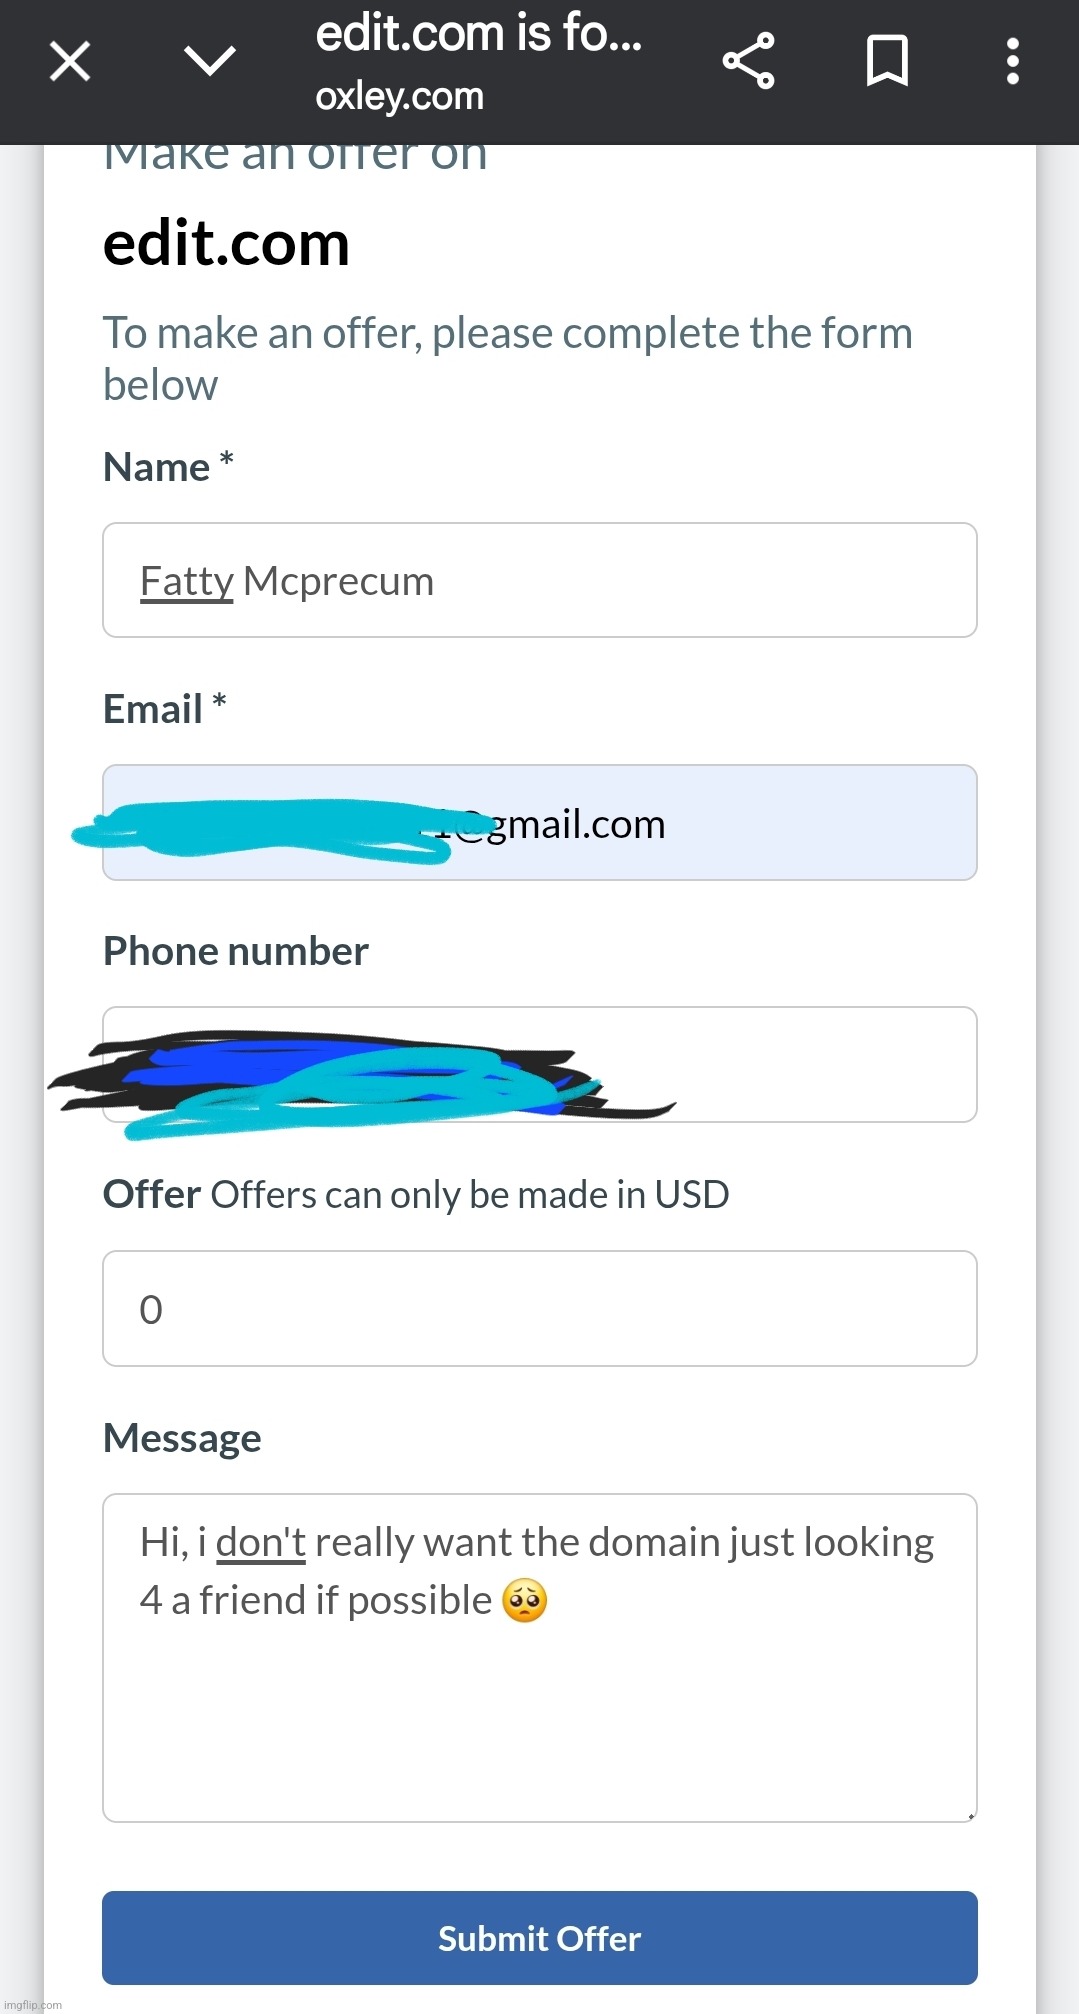Tap the oxley.com URL text
Image resolution: width=1079 pixels, height=2014 pixels.
tap(399, 97)
